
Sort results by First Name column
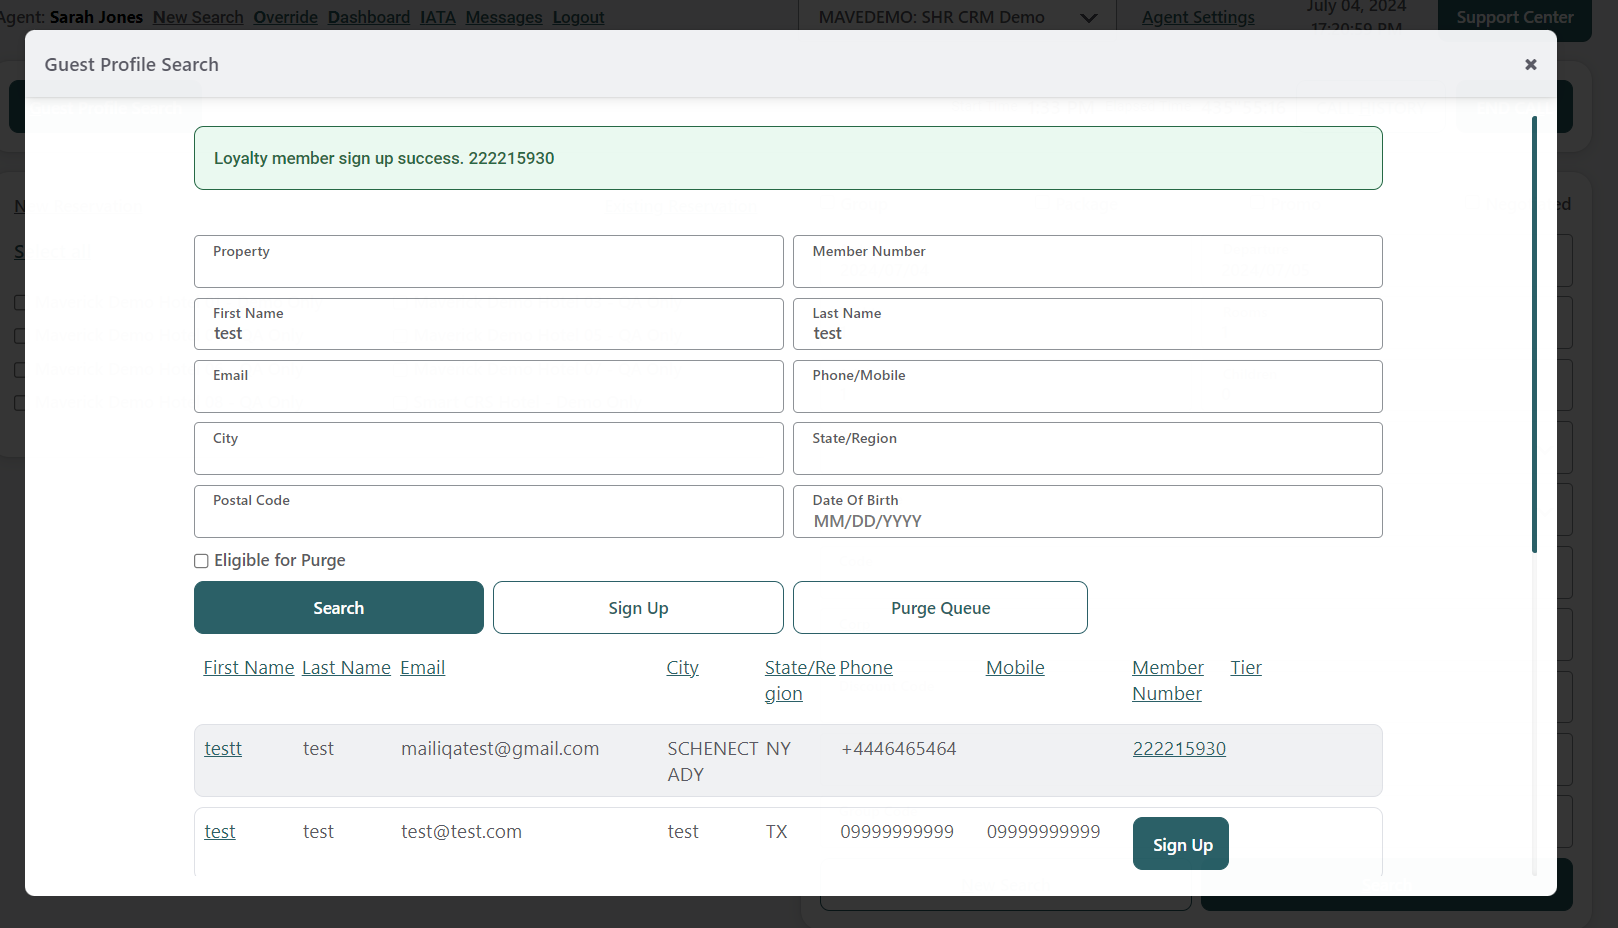coord(249,668)
